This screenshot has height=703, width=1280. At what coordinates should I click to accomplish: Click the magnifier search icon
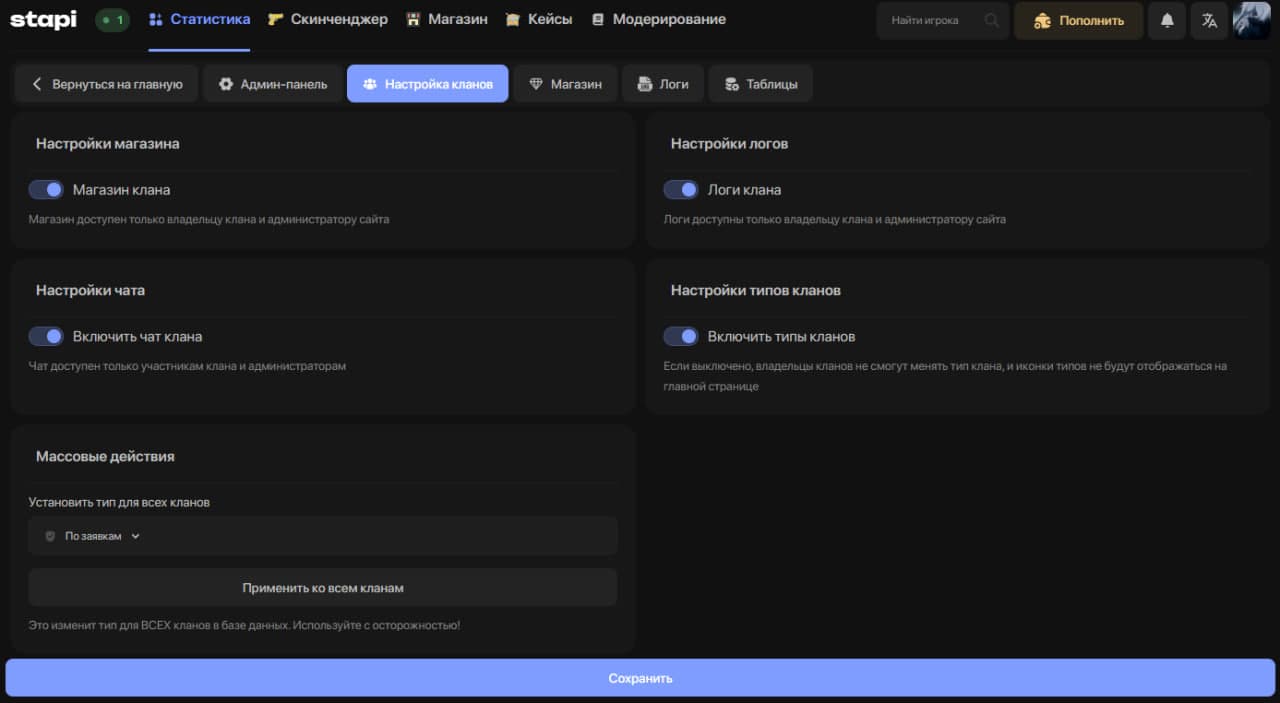tap(991, 20)
